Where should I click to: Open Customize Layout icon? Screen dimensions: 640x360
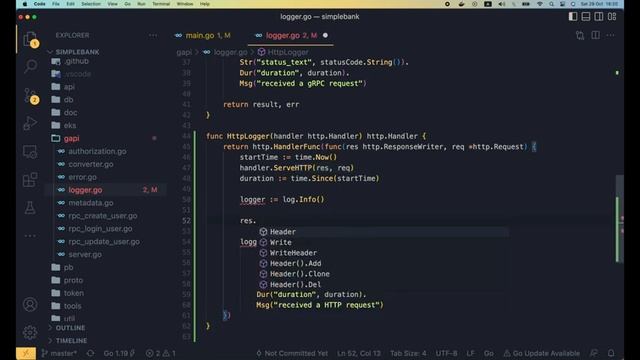[x=612, y=17]
